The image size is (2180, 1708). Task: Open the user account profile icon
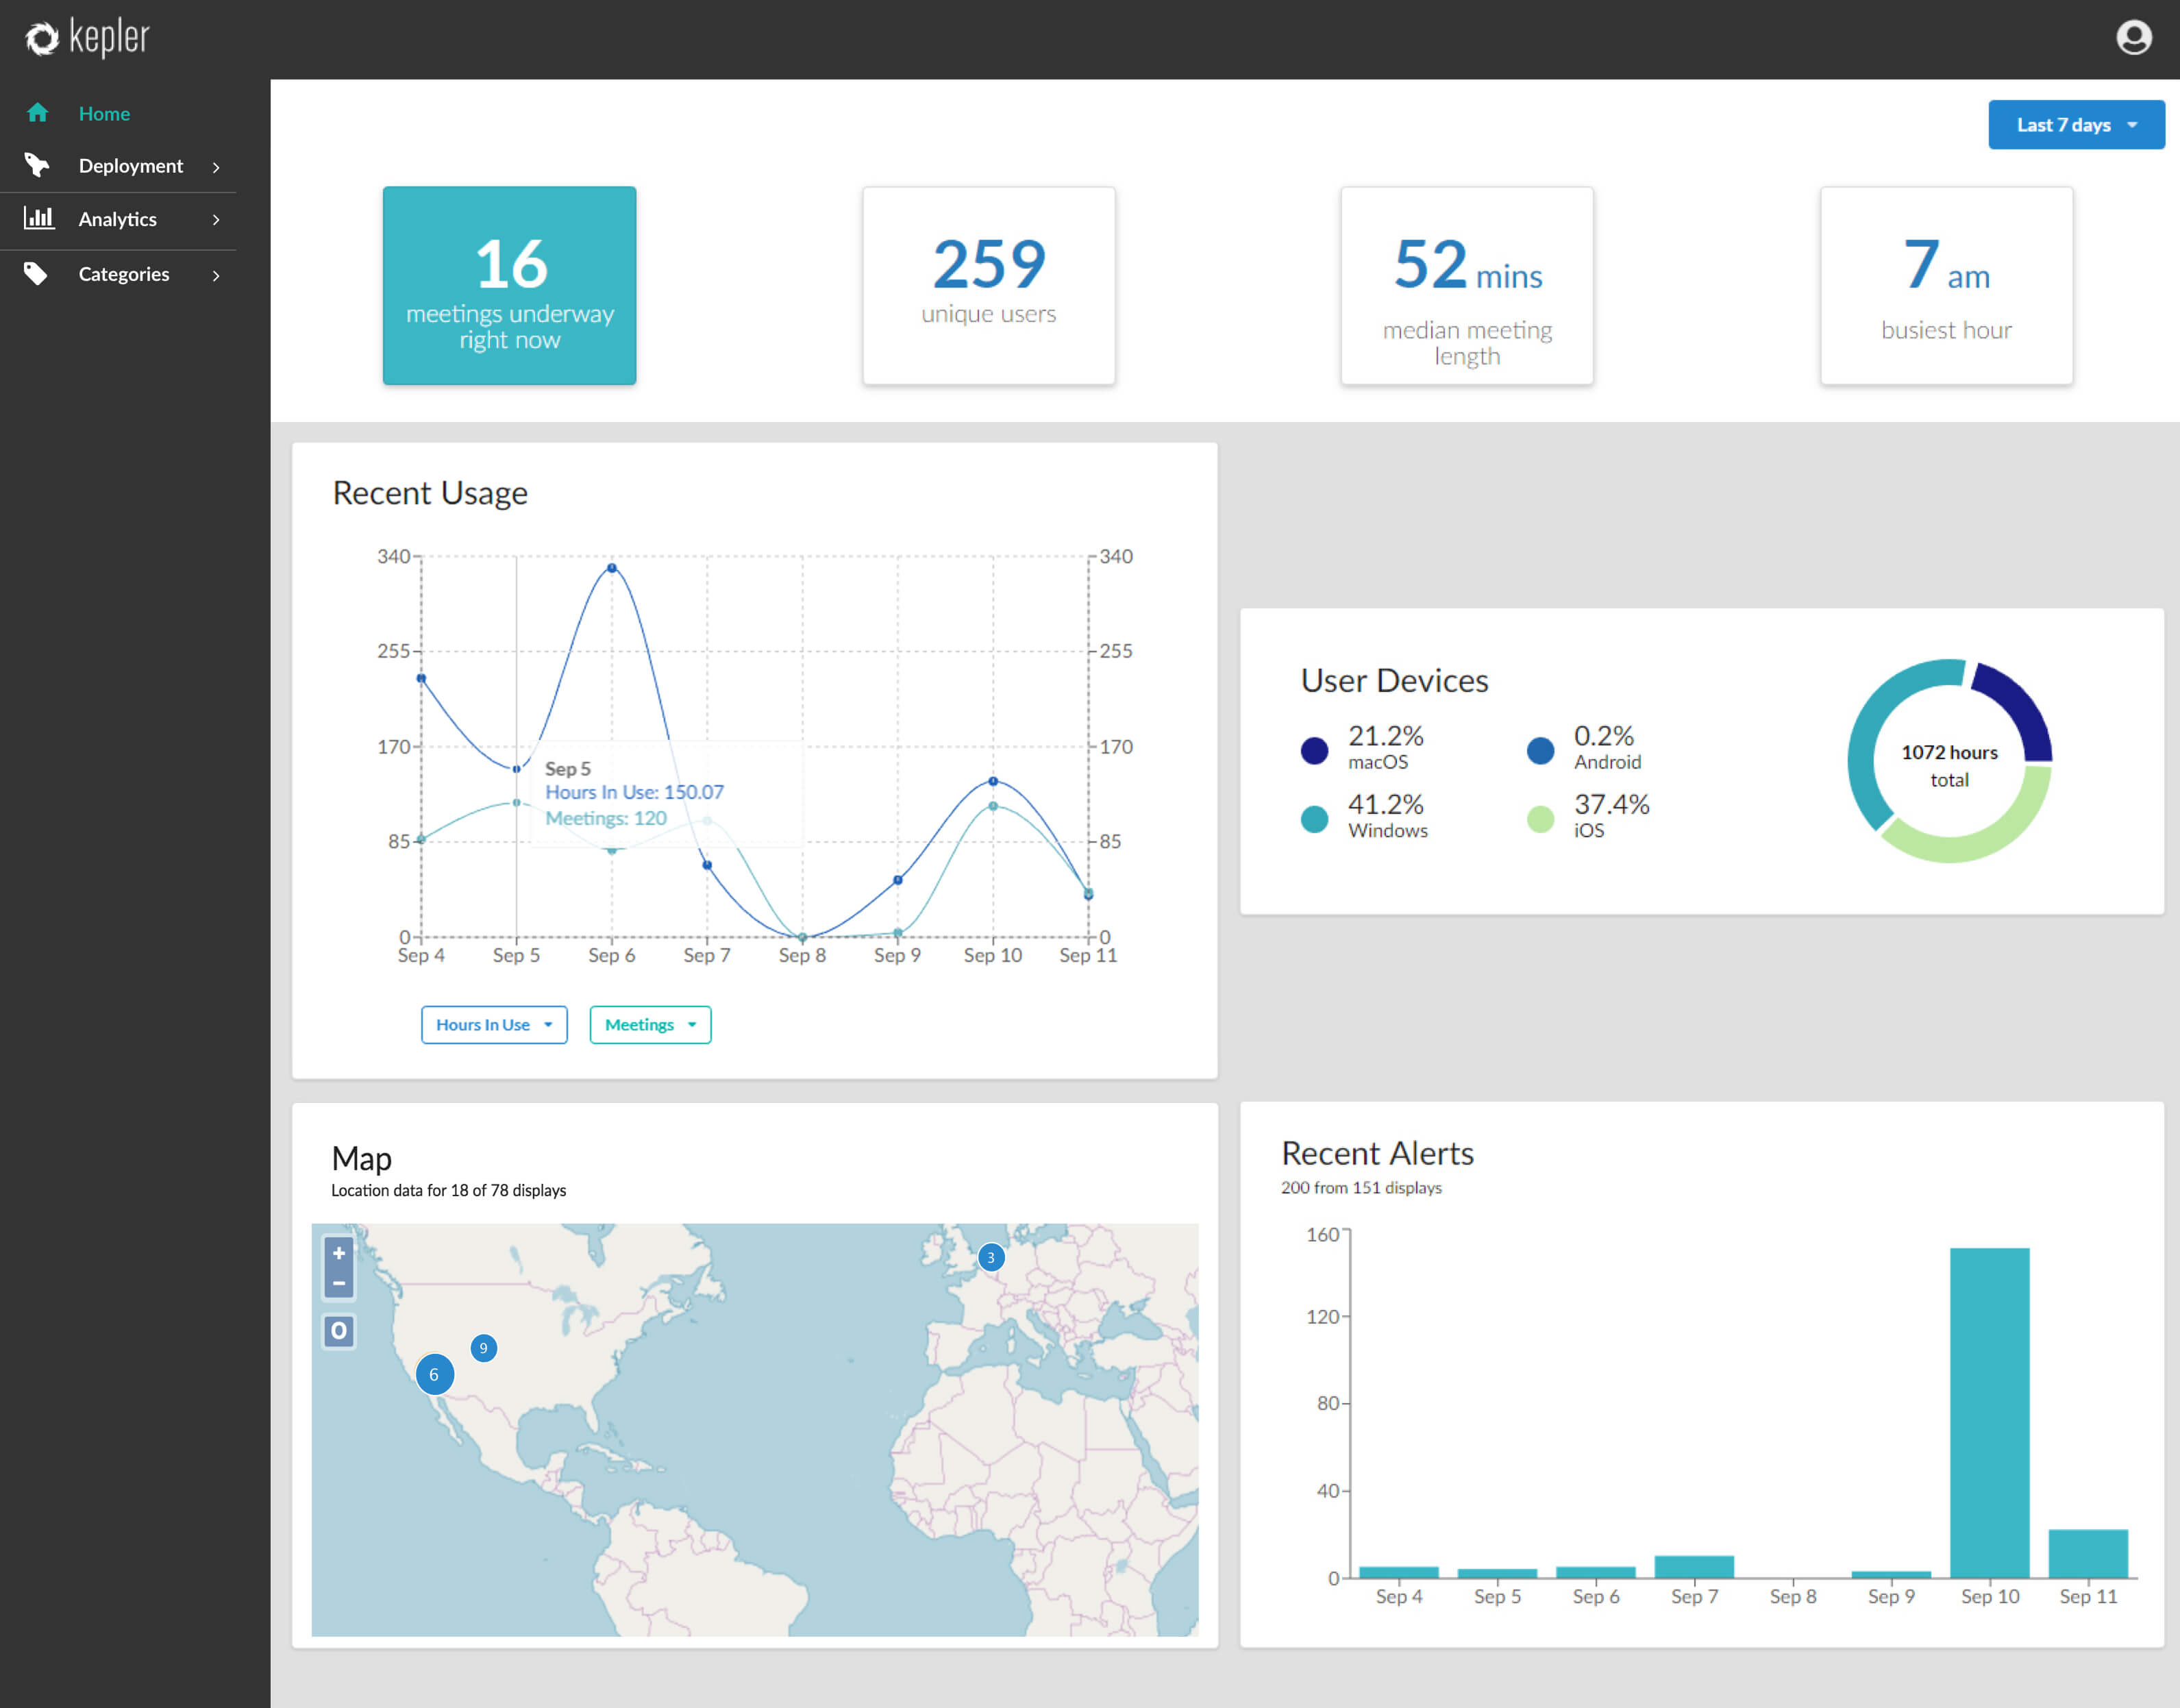tap(2133, 38)
